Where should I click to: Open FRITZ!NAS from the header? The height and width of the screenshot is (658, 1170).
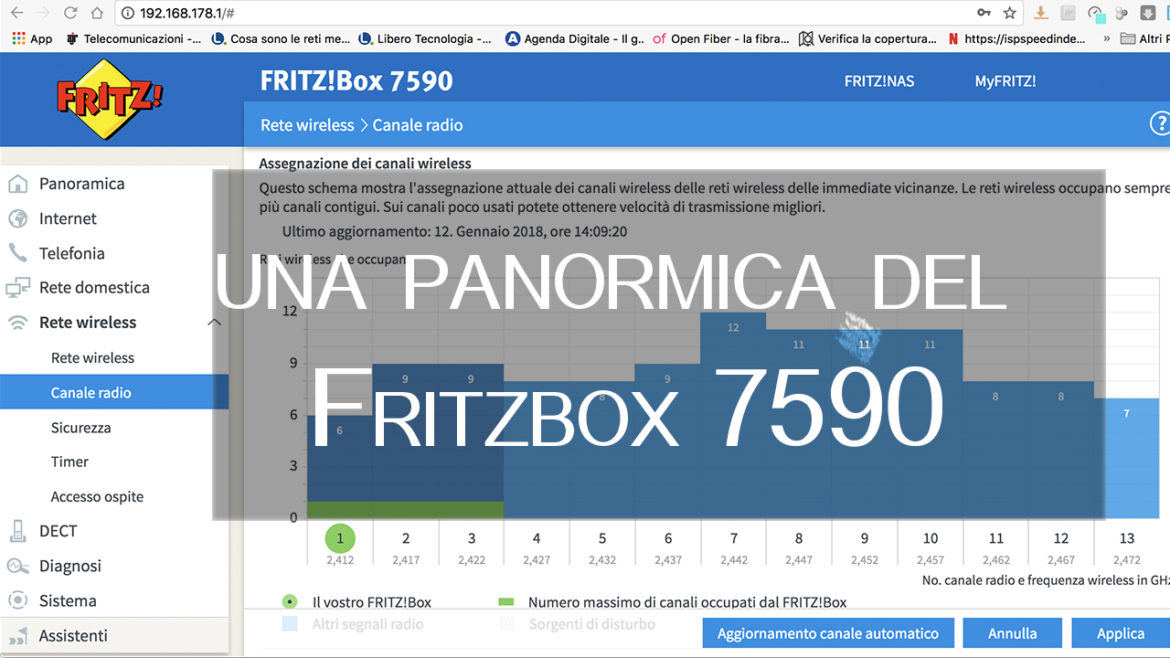pyautogui.click(x=879, y=81)
